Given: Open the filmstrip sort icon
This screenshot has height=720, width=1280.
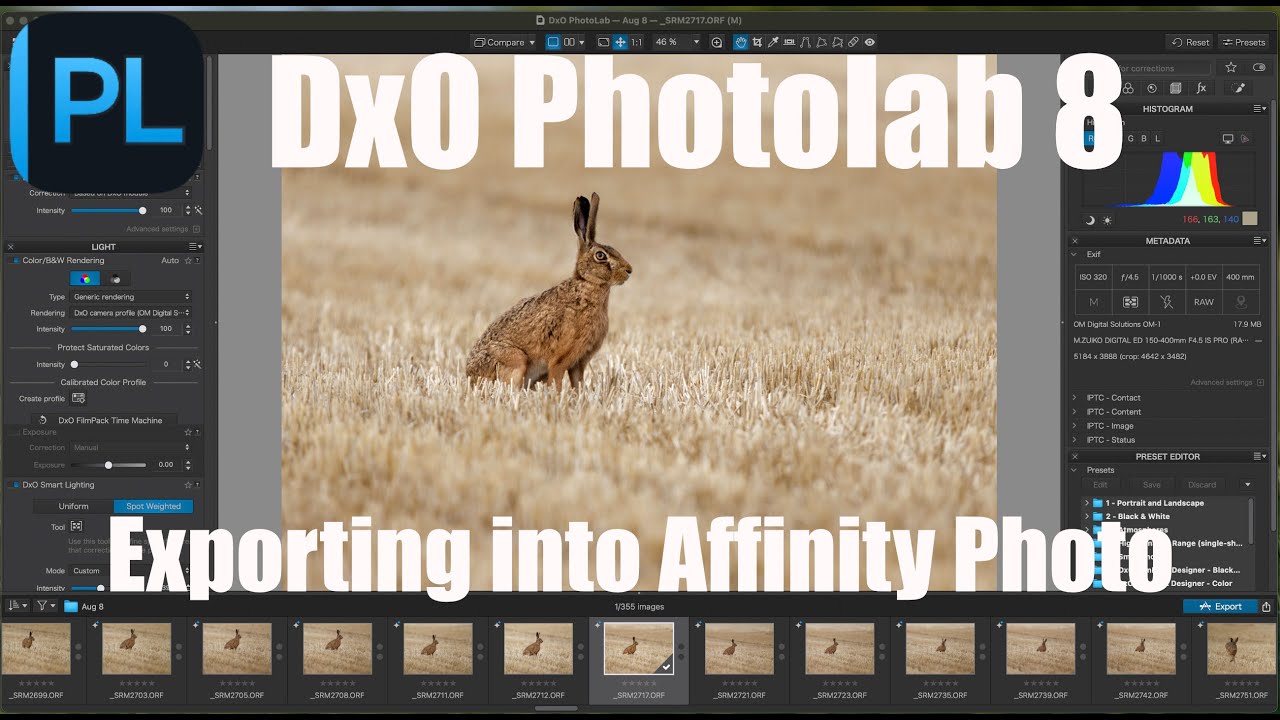Looking at the screenshot, I should (x=17, y=606).
